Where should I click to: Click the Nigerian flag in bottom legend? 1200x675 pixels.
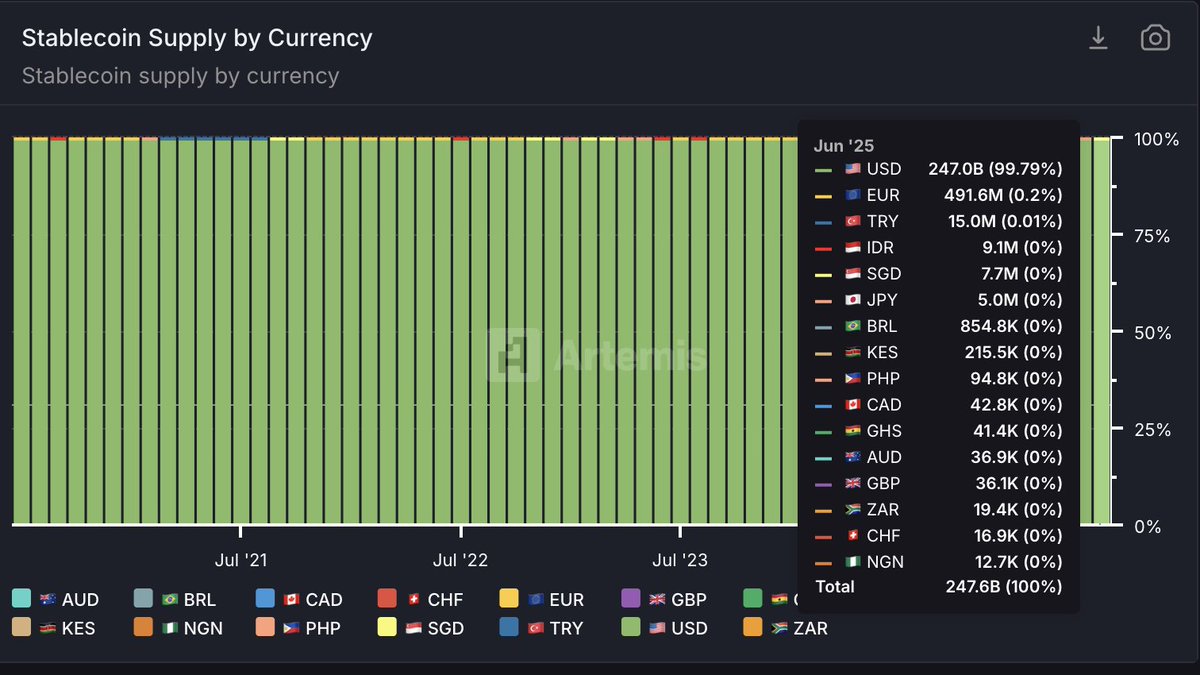coord(169,628)
